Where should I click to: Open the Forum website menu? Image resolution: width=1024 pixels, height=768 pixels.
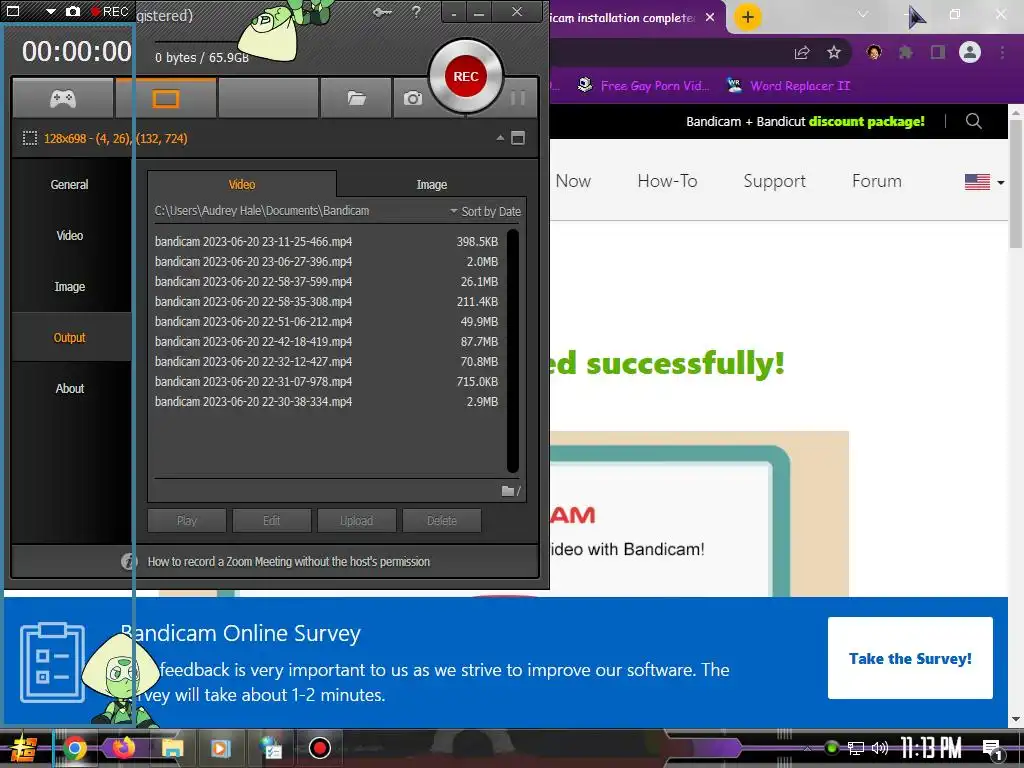tap(876, 181)
